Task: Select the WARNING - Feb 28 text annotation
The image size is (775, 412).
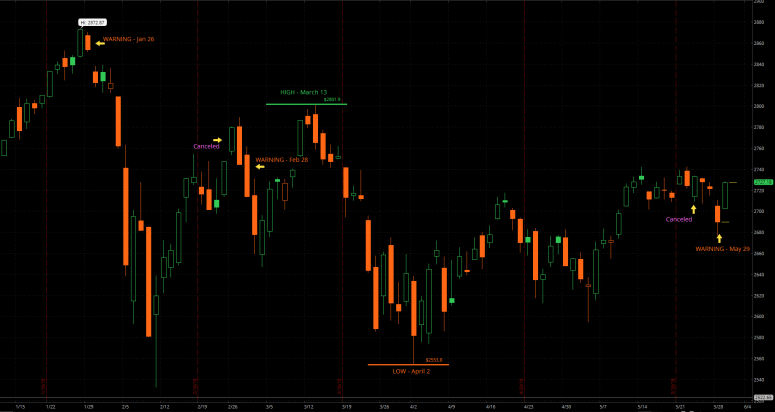Action: (x=282, y=159)
